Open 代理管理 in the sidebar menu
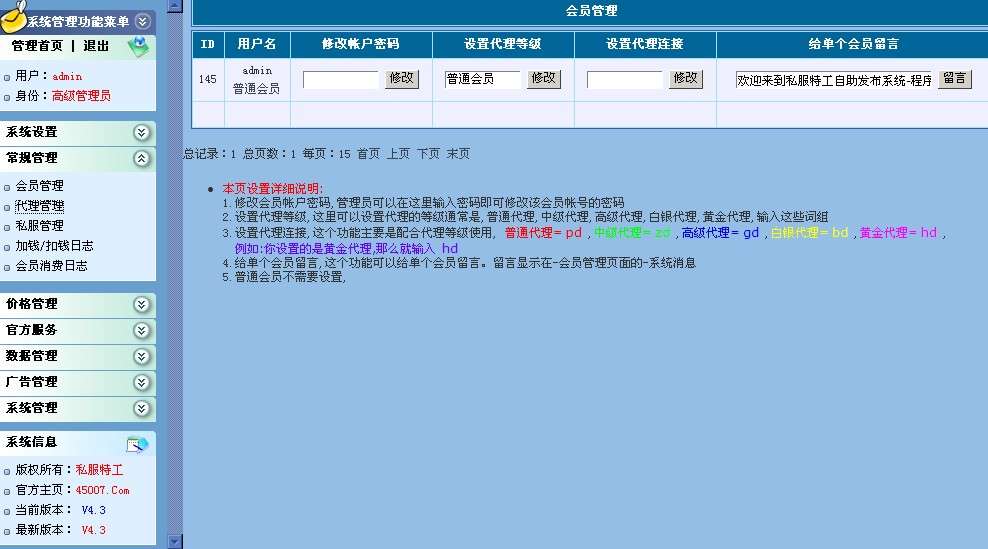 click(39, 206)
